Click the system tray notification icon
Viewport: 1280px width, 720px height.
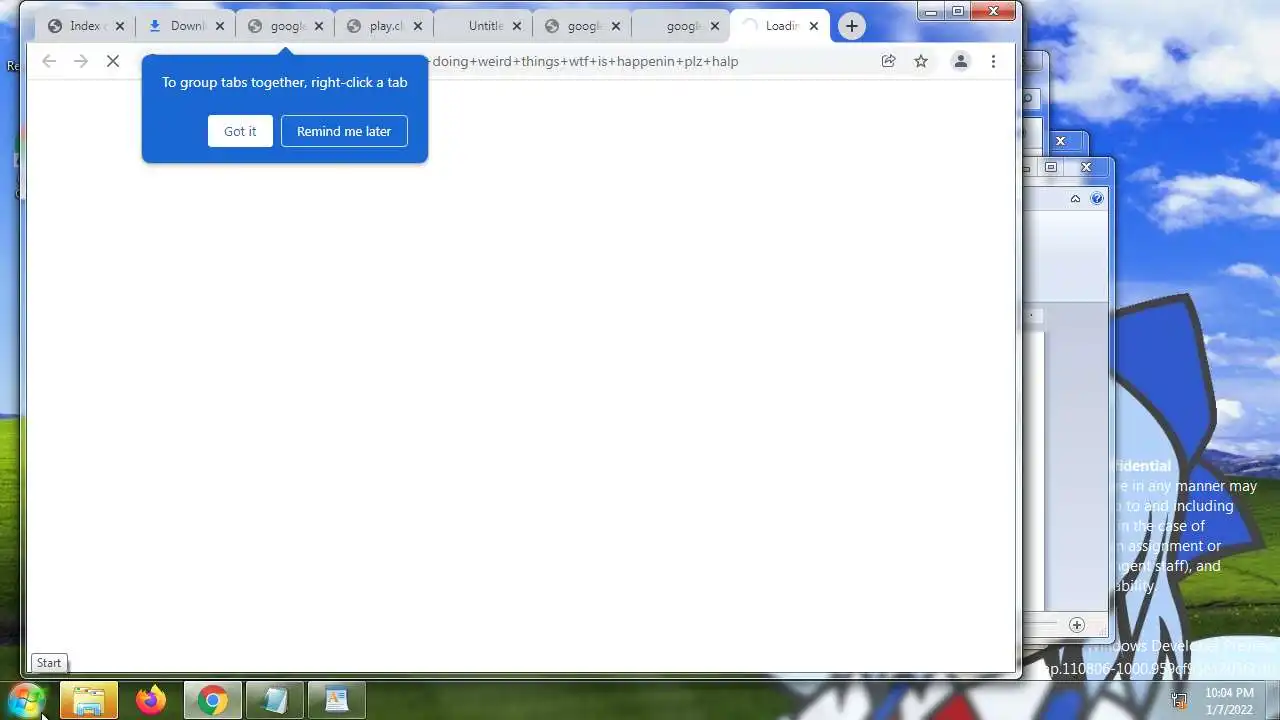coord(1179,701)
